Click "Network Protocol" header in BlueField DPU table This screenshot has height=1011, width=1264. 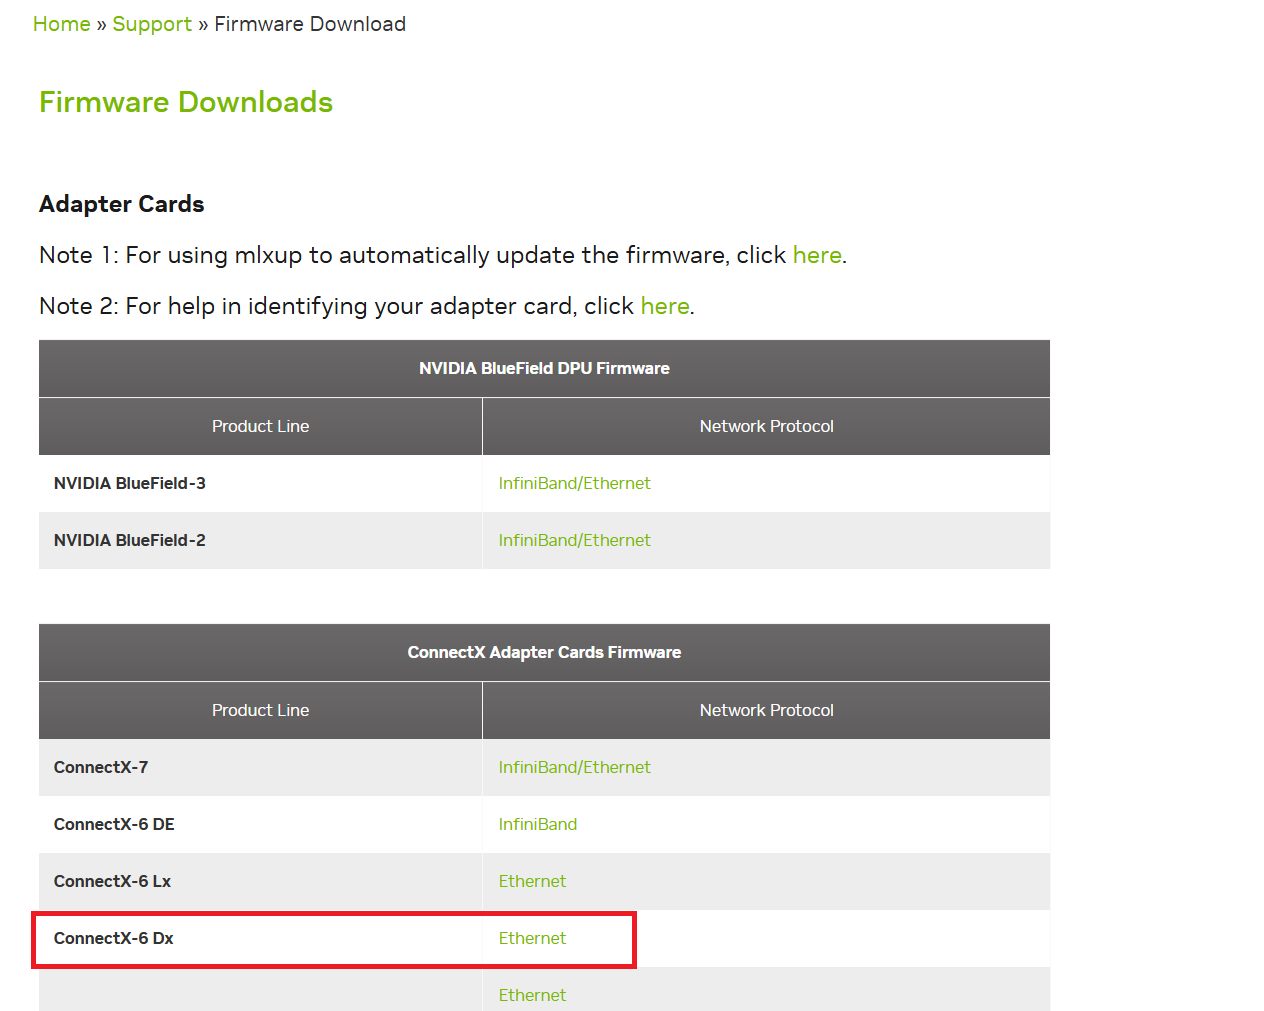[x=766, y=426]
